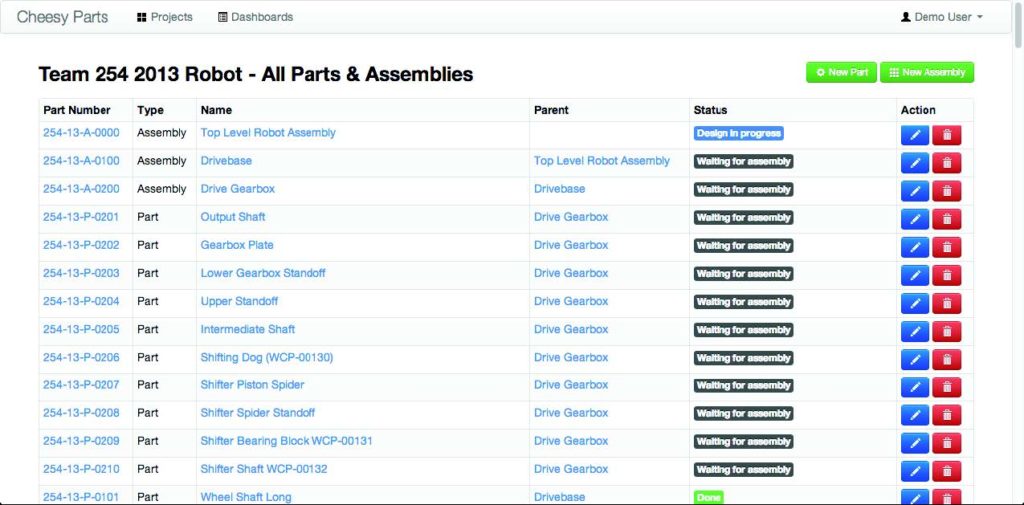The height and width of the screenshot is (505, 1024).
Task: Click the New Assembly button
Action: tap(926, 72)
